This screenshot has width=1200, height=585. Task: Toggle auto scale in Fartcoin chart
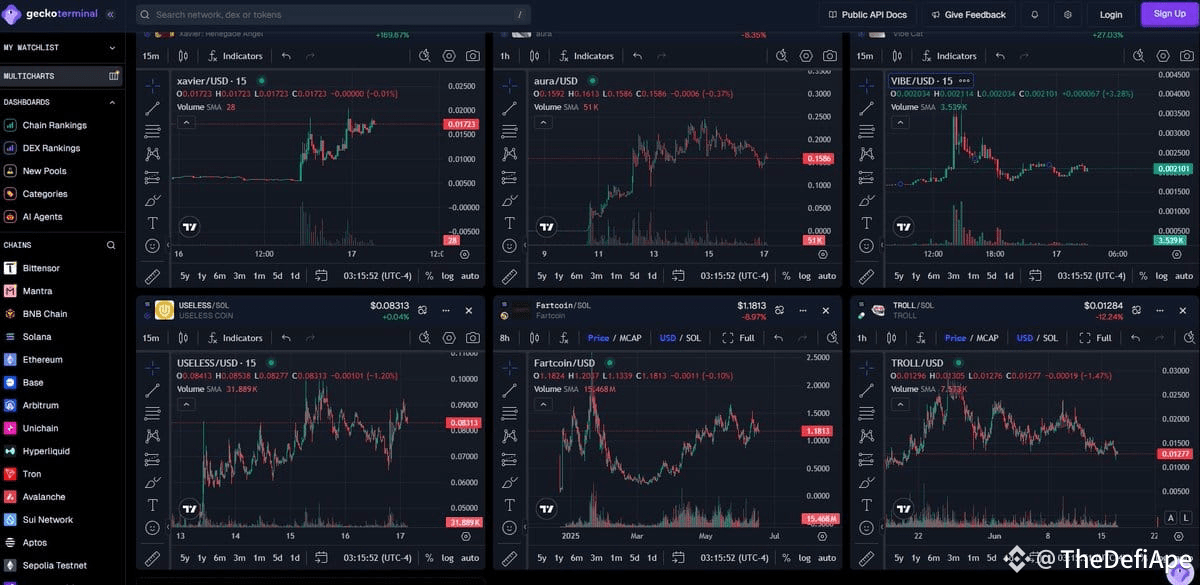point(827,558)
